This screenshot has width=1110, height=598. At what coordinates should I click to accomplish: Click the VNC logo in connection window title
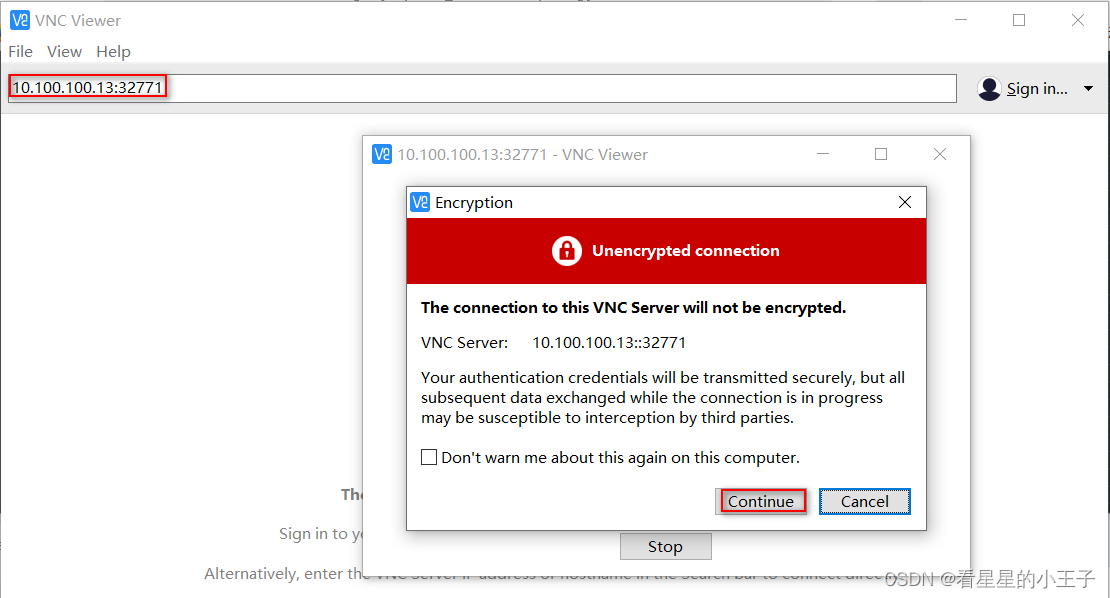point(382,154)
